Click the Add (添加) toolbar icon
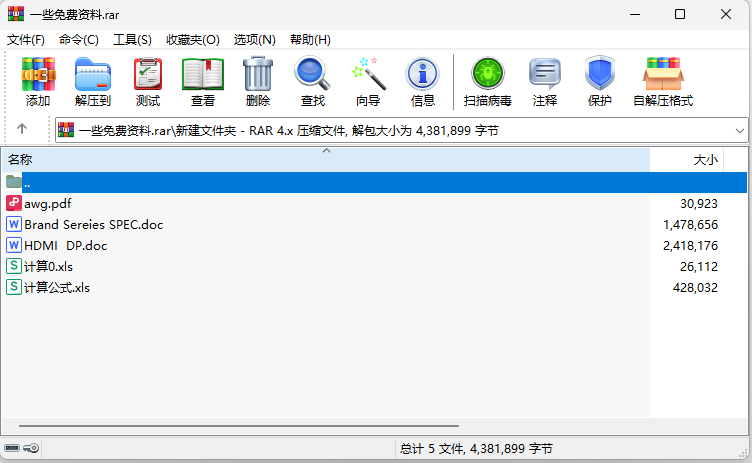The height and width of the screenshot is (463, 752). (38, 82)
